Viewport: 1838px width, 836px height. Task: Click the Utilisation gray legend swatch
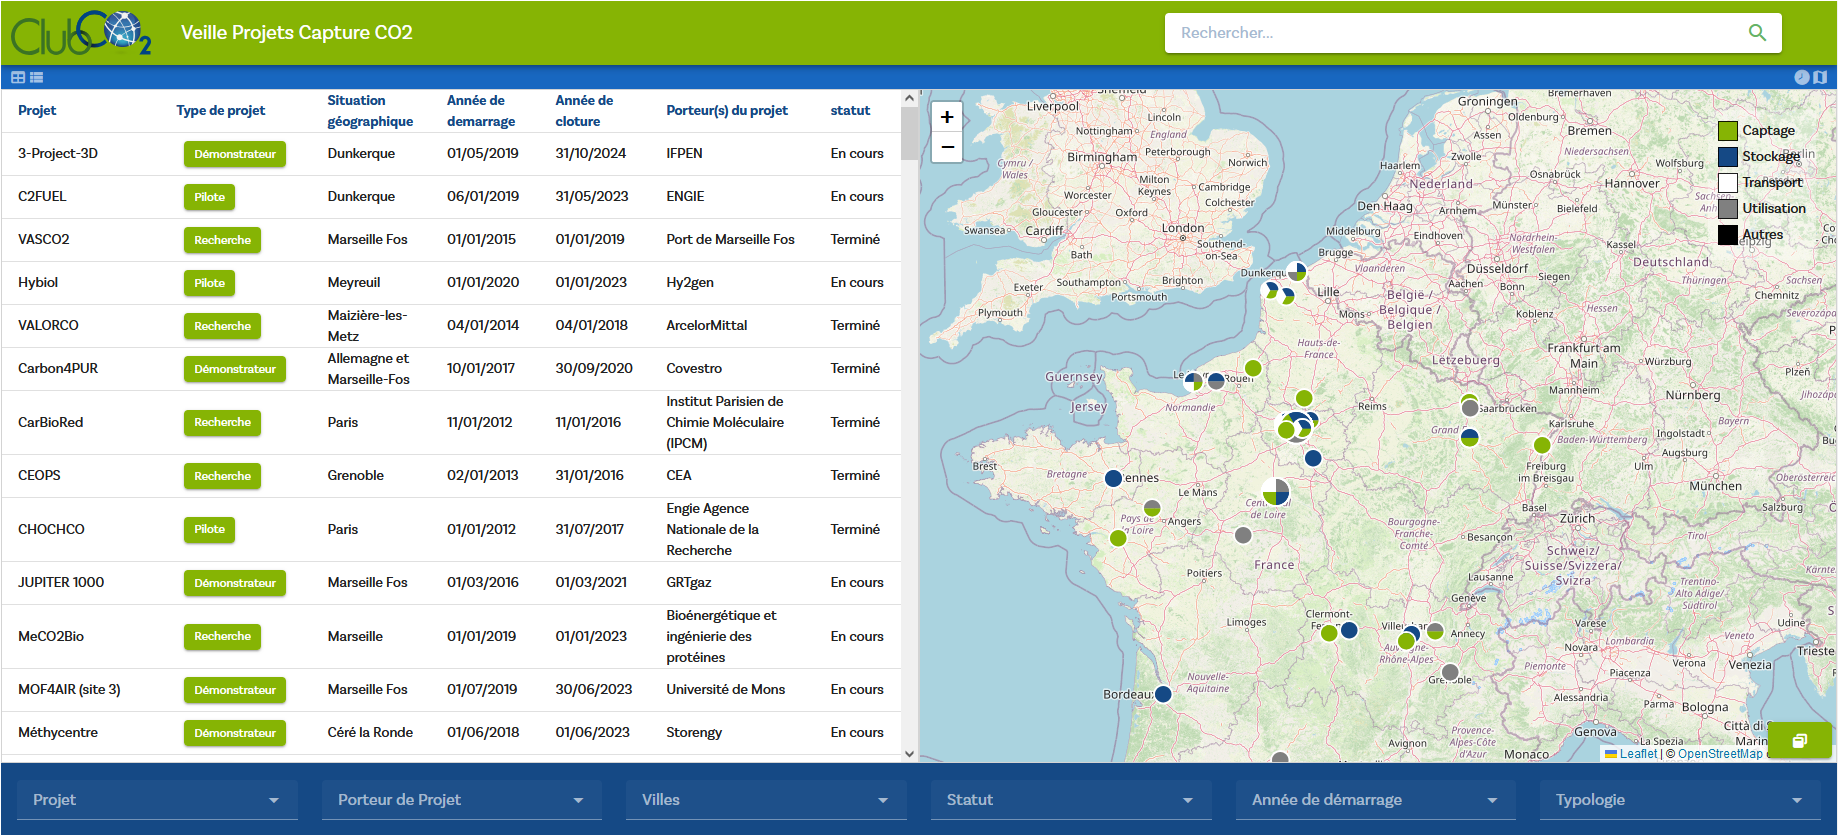point(1728,209)
